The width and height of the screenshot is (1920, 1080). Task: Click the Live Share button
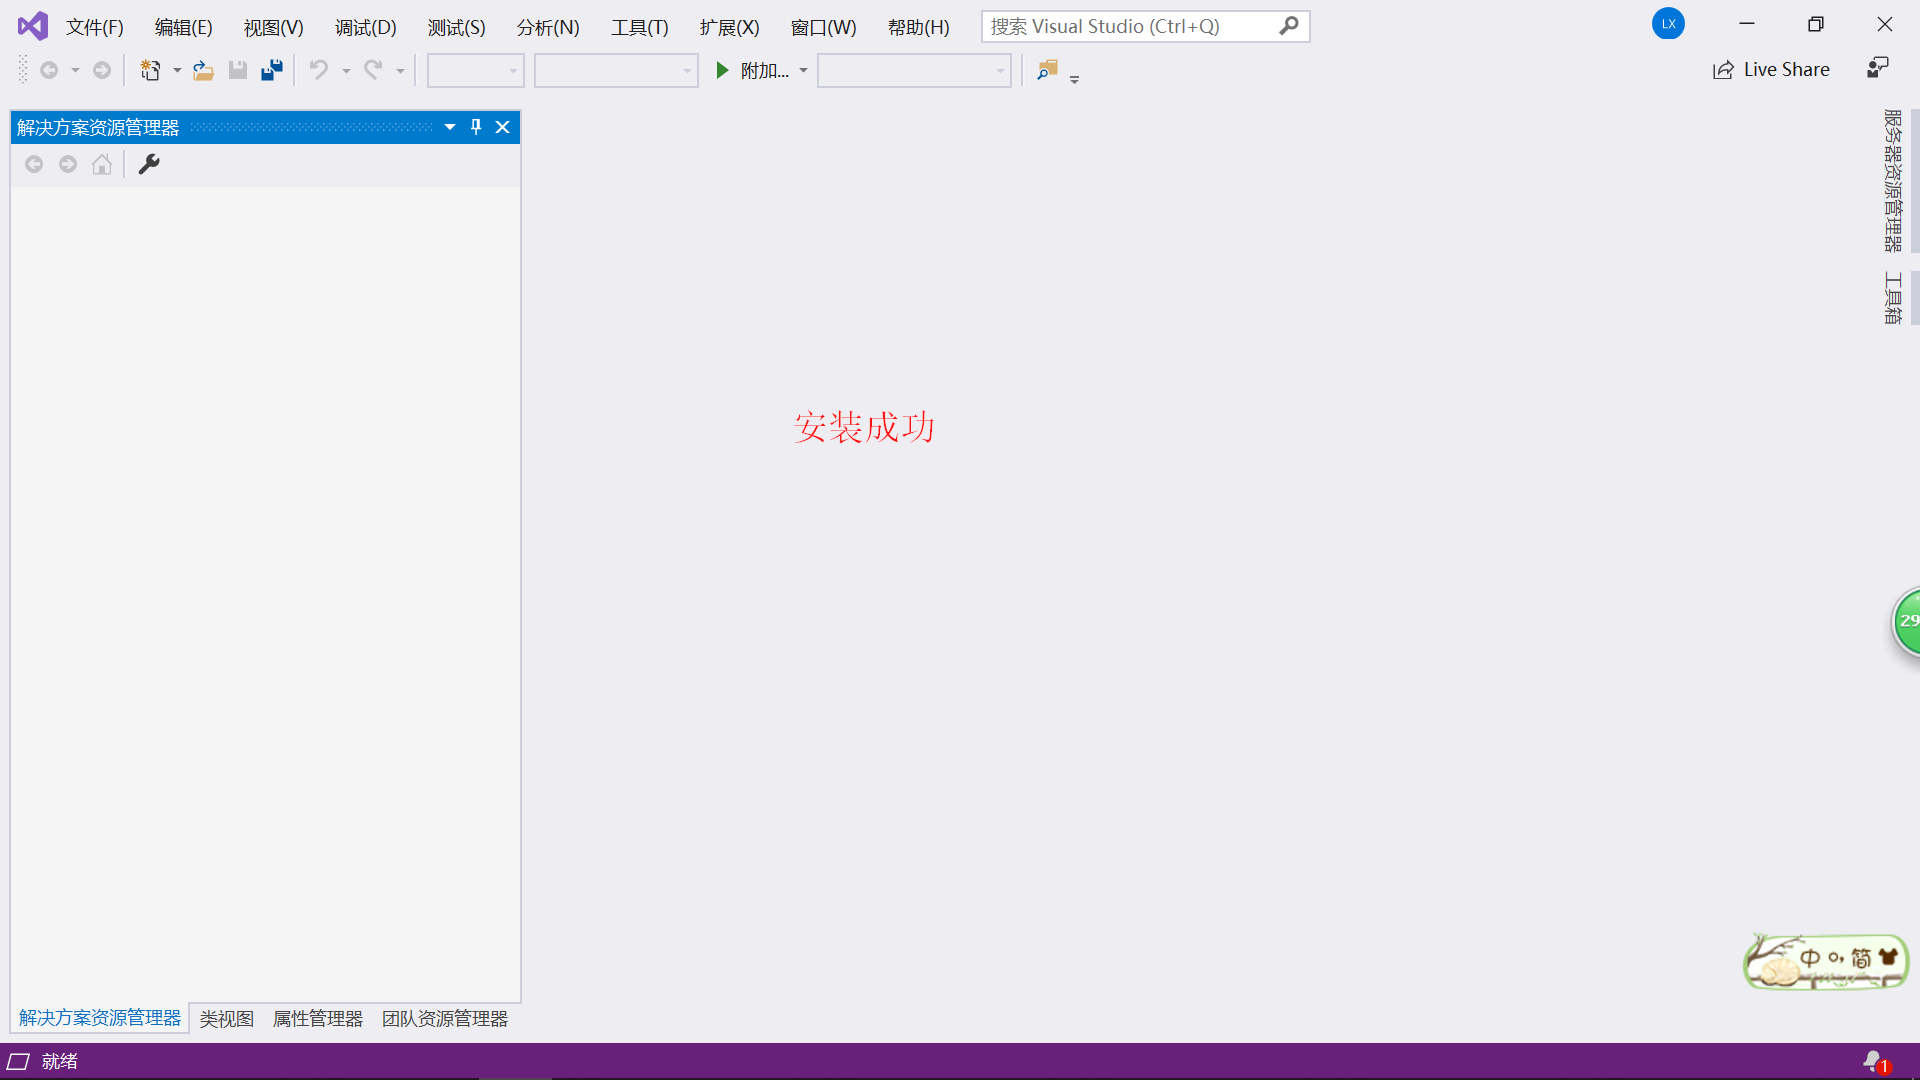1771,69
